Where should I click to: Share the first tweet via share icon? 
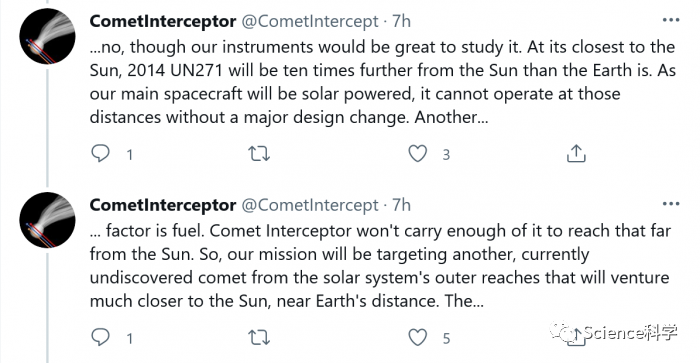[576, 154]
